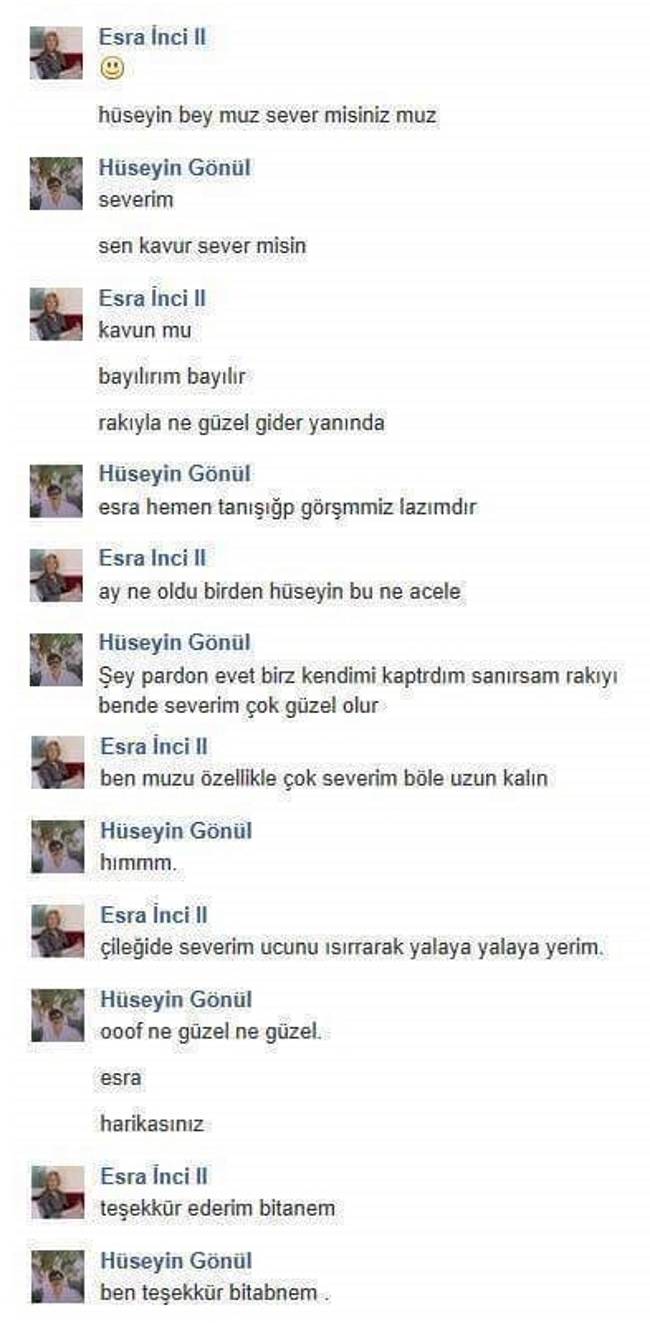Open Esra İnci II name above 'ben muzu özellikle'
This screenshot has height=1323, width=650.
[152, 746]
